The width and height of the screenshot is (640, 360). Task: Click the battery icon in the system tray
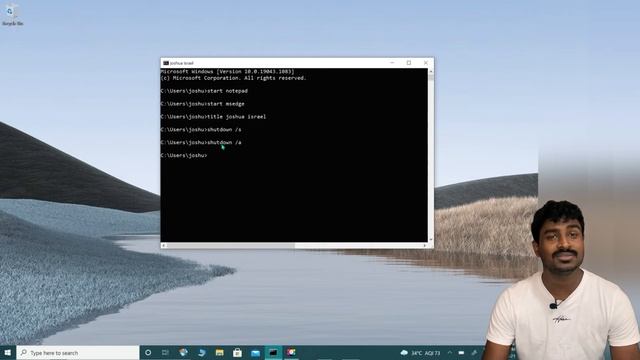click(x=461, y=353)
